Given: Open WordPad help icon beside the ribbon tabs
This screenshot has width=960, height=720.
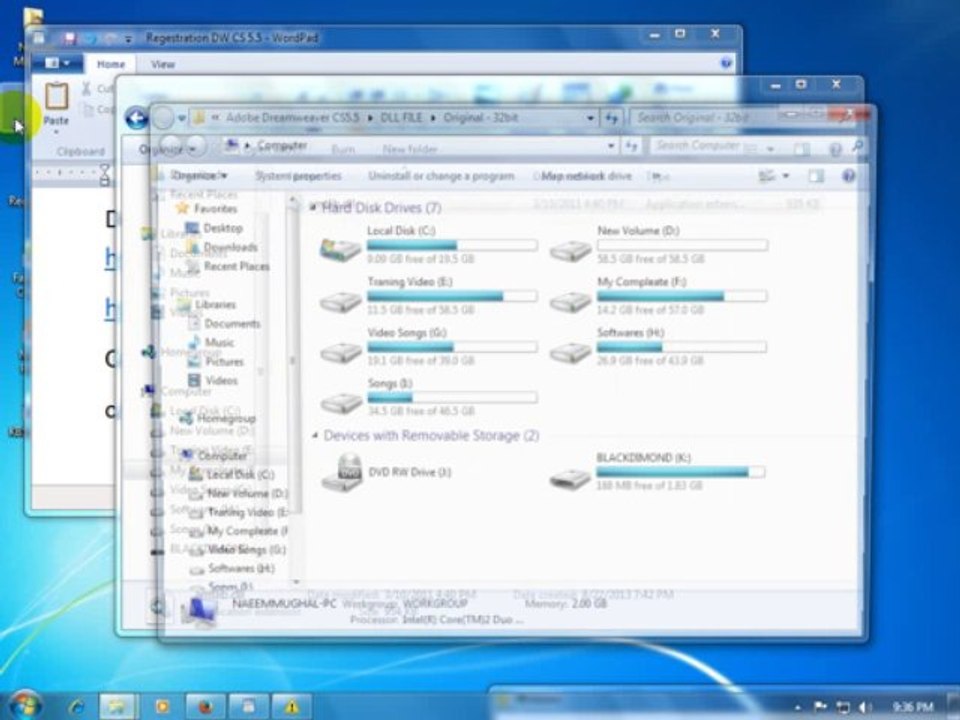Looking at the screenshot, I should click(726, 62).
